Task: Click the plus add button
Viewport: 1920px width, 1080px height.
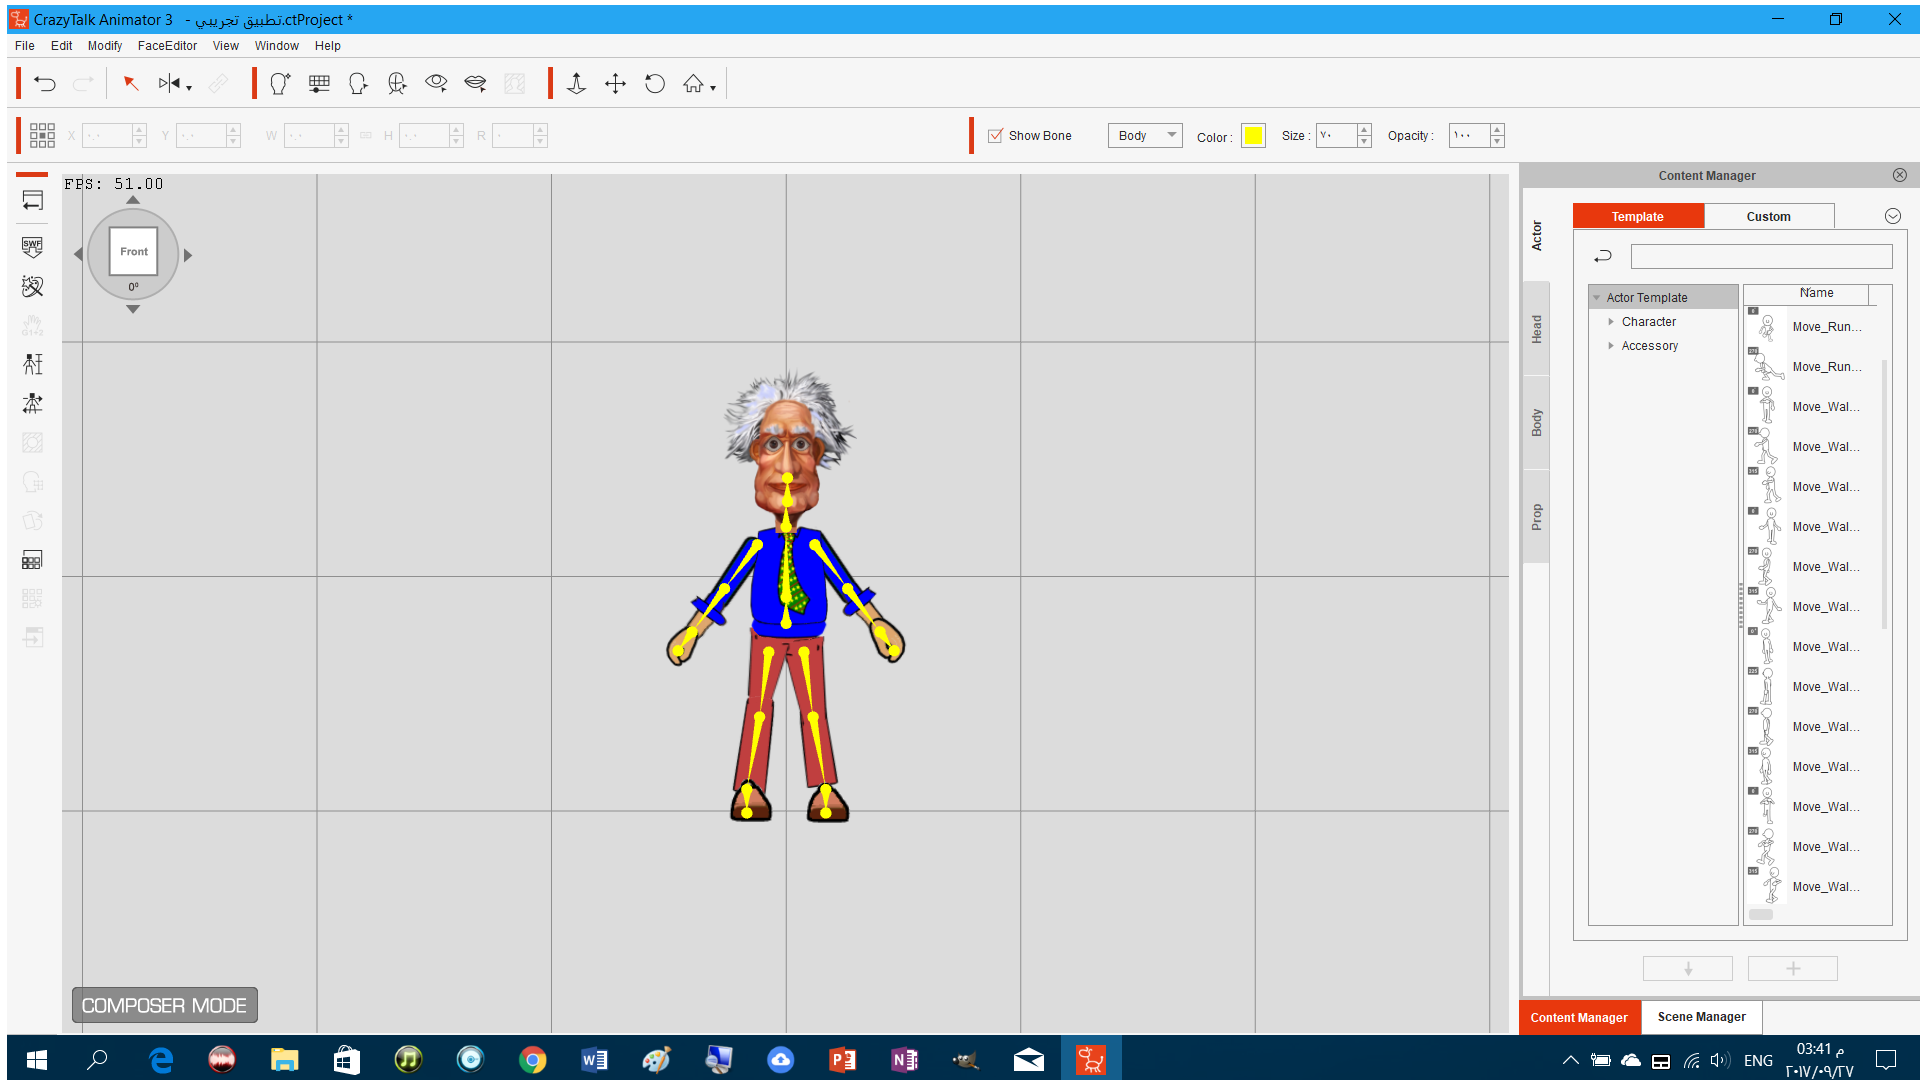Action: 1793,968
